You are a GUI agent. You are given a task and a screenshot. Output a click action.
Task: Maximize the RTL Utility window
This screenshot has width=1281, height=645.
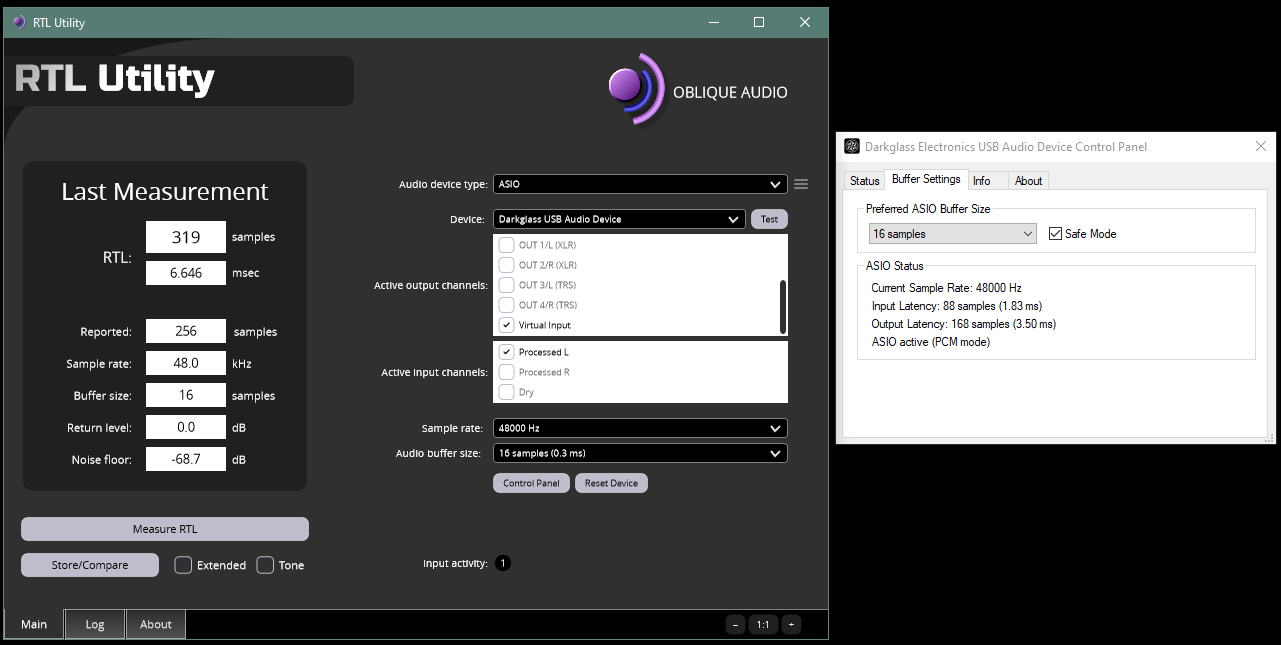point(759,22)
